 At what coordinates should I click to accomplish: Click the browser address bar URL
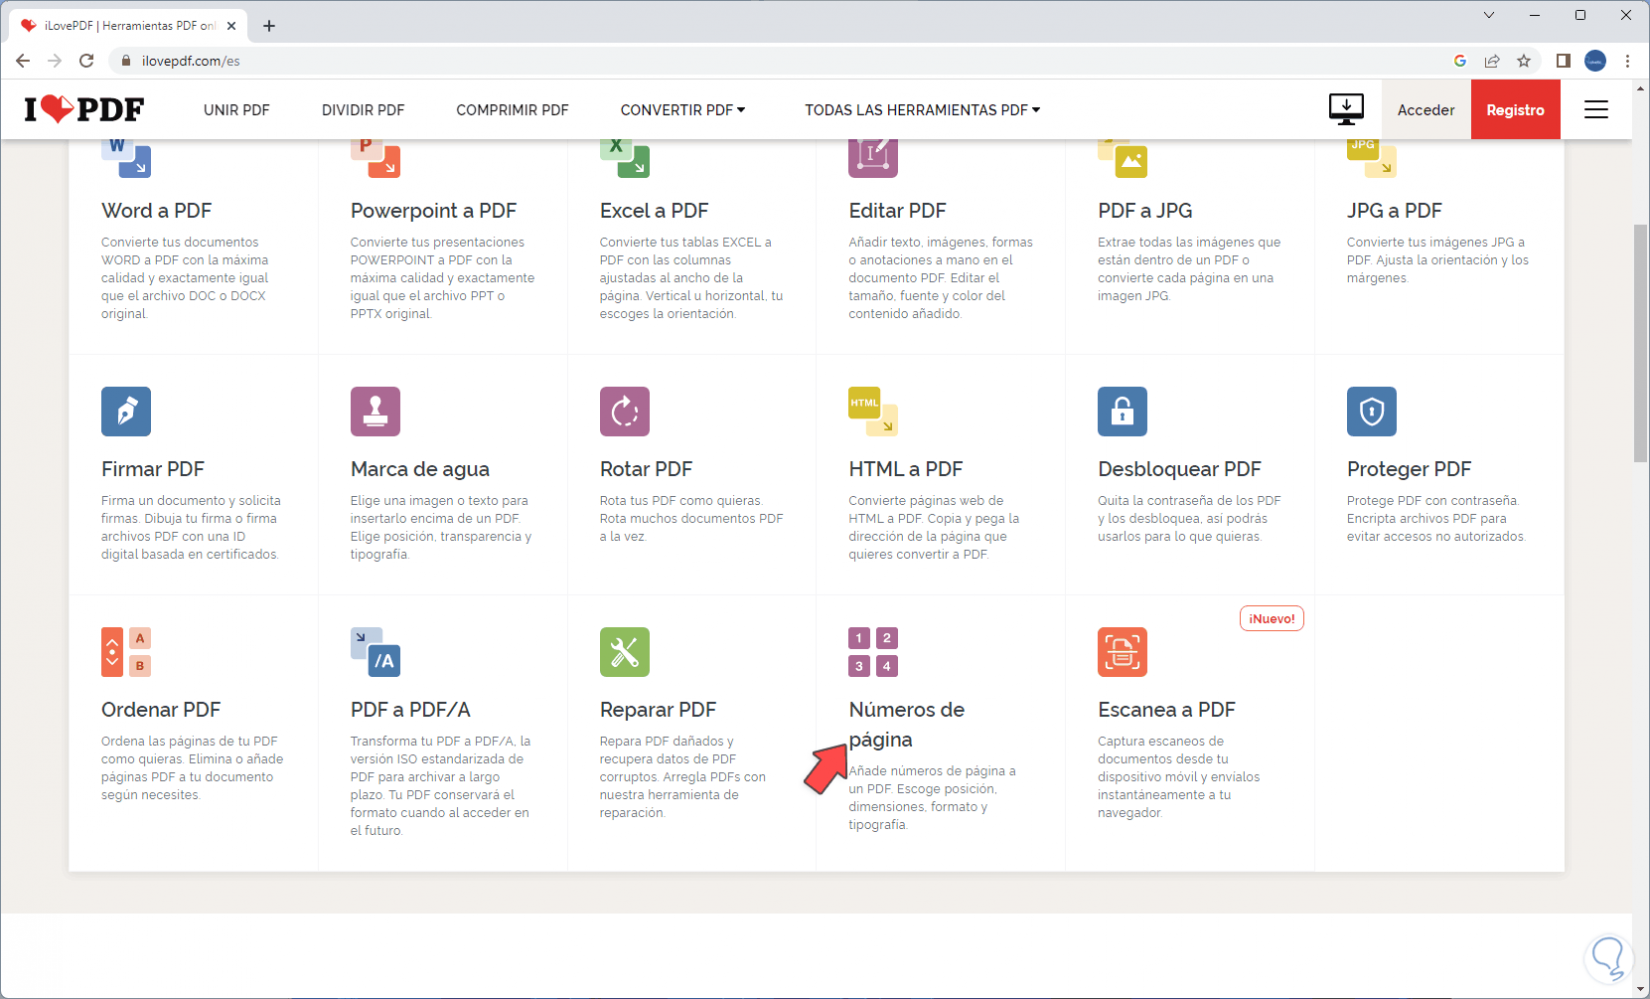pyautogui.click(x=191, y=61)
